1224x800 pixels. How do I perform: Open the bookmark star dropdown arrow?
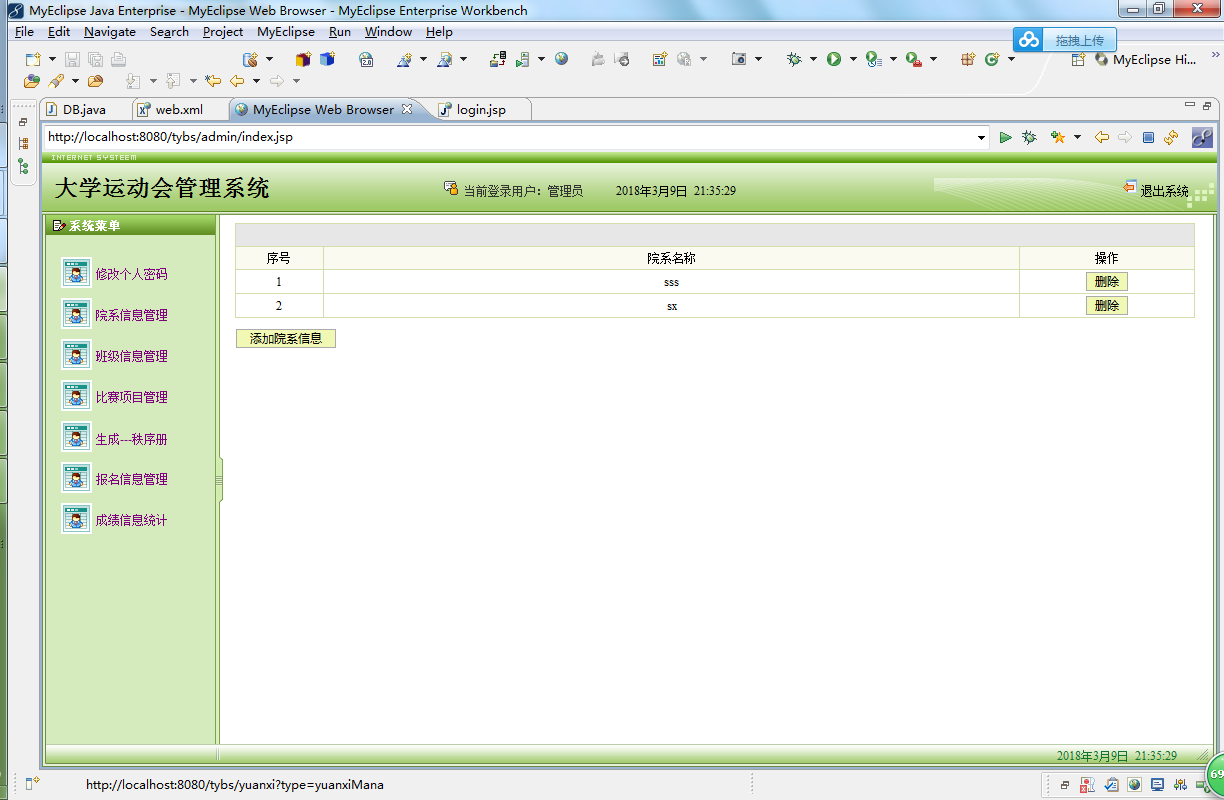pos(1077,138)
